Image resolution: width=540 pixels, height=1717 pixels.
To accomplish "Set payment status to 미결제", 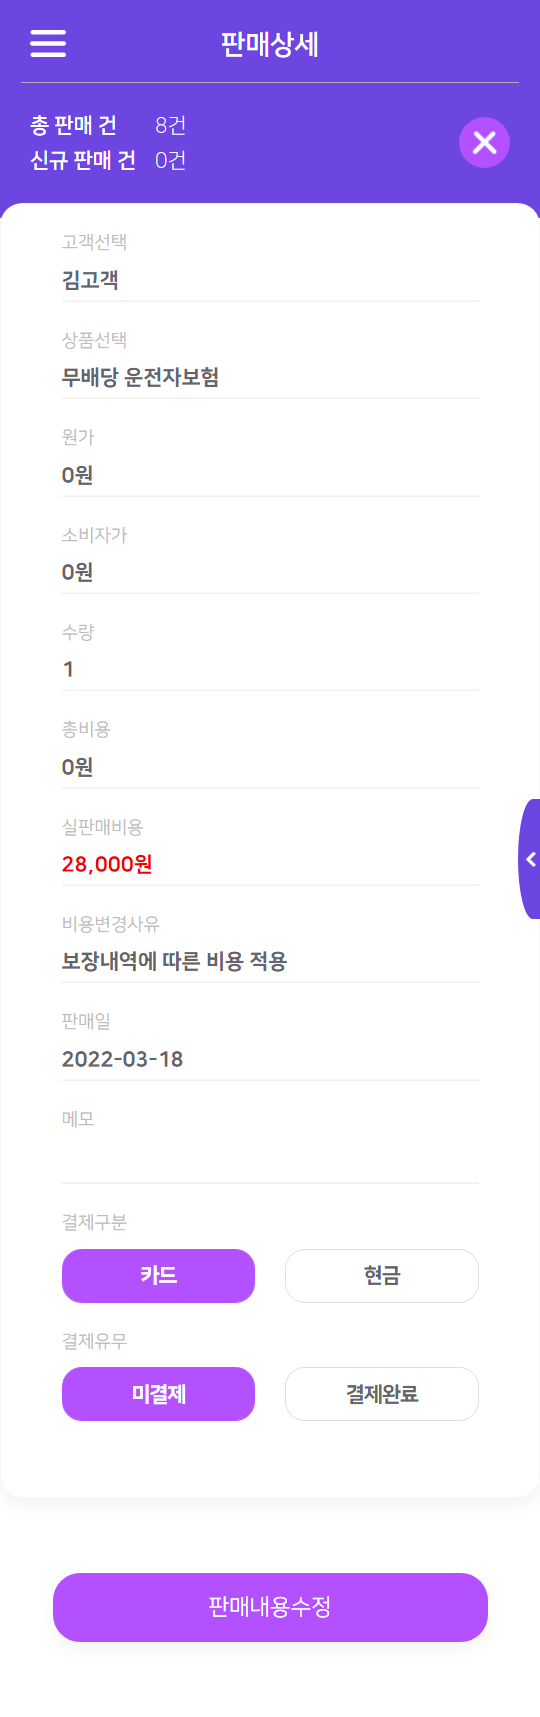I will 158,1394.
